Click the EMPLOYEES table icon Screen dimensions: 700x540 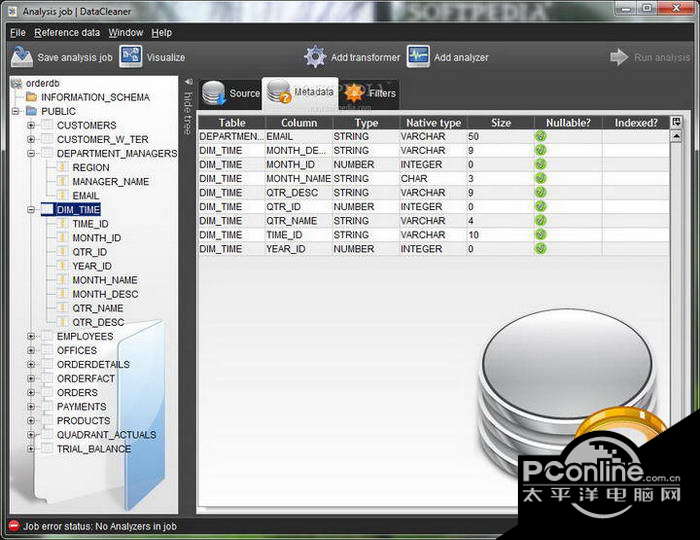(x=47, y=336)
